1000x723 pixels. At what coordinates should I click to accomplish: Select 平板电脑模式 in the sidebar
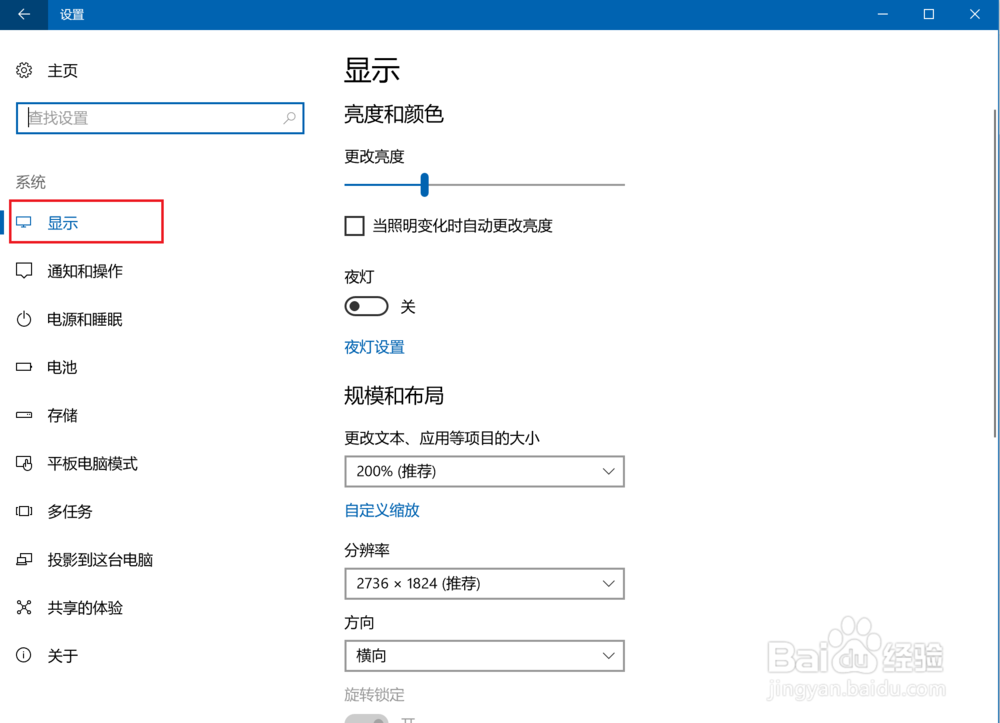[x=85, y=463]
